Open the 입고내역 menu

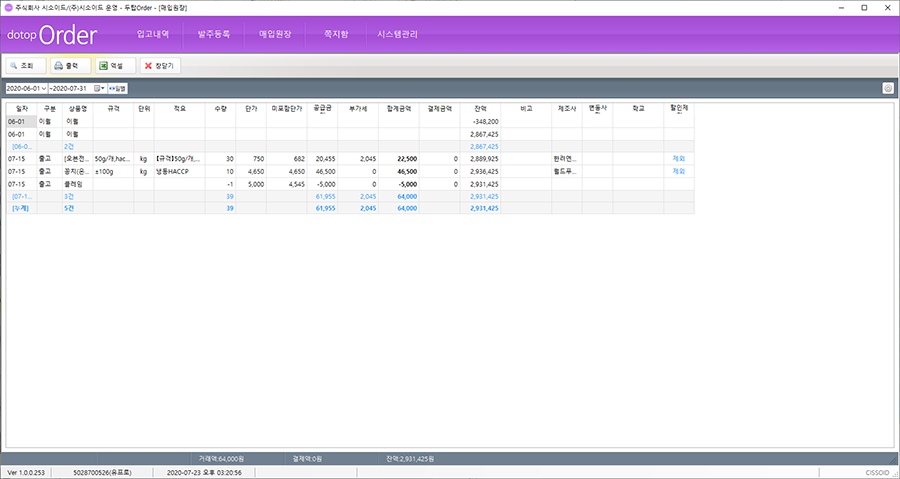(x=152, y=34)
